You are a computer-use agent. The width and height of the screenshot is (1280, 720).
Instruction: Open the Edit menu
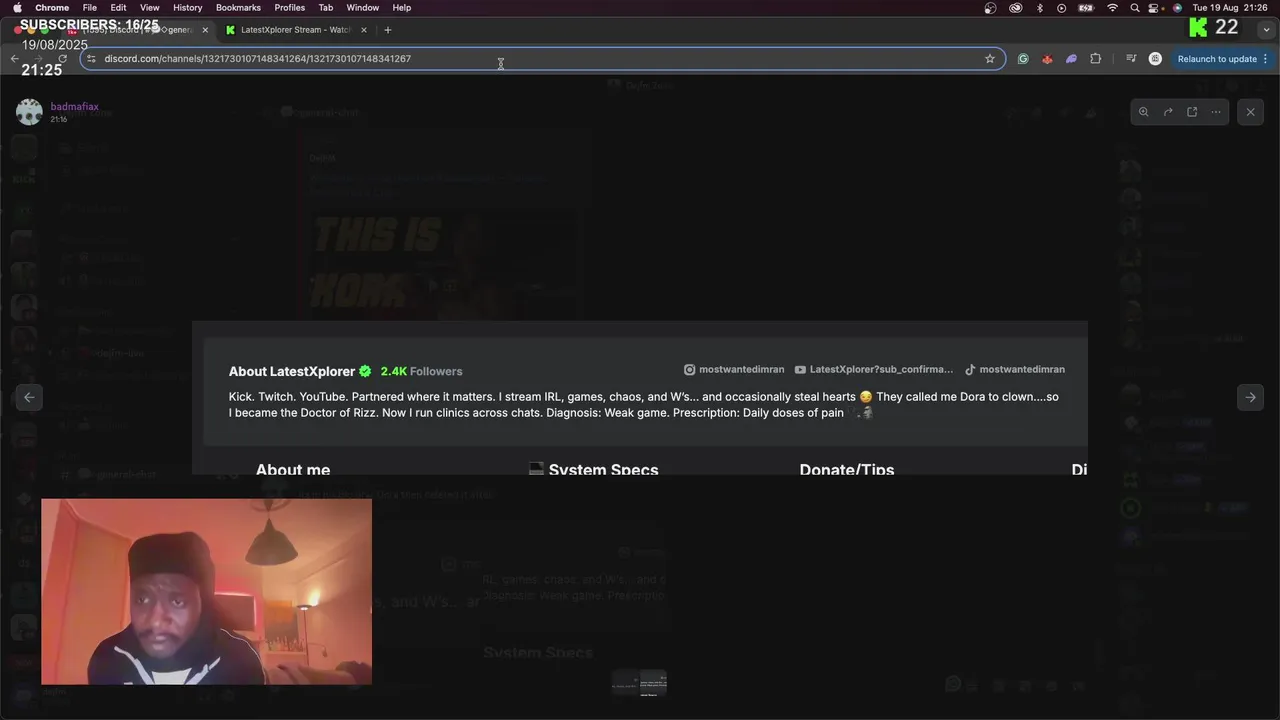[118, 8]
